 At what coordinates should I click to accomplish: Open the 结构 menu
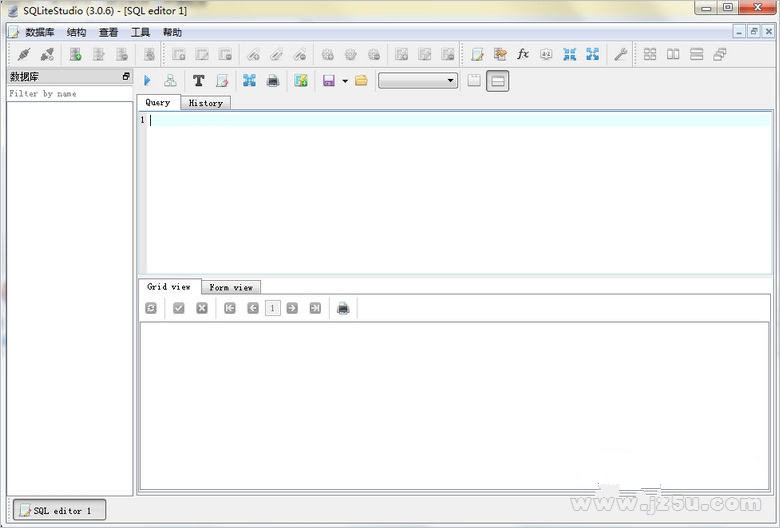coord(76,32)
